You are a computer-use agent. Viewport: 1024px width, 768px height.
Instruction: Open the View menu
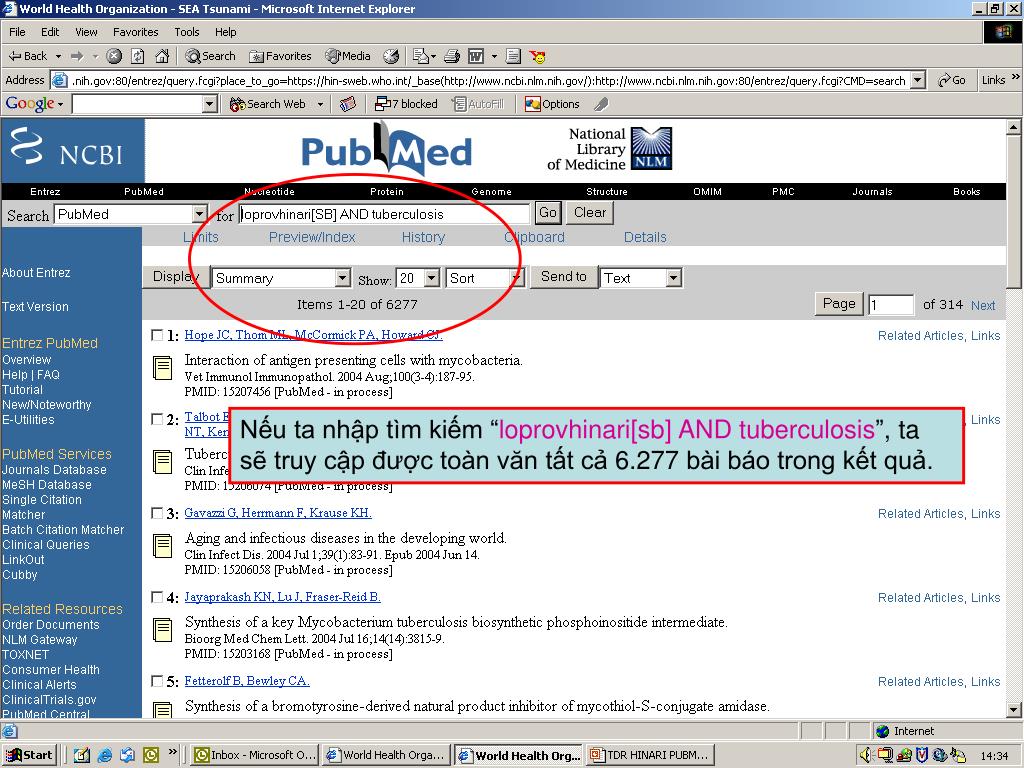coord(86,32)
